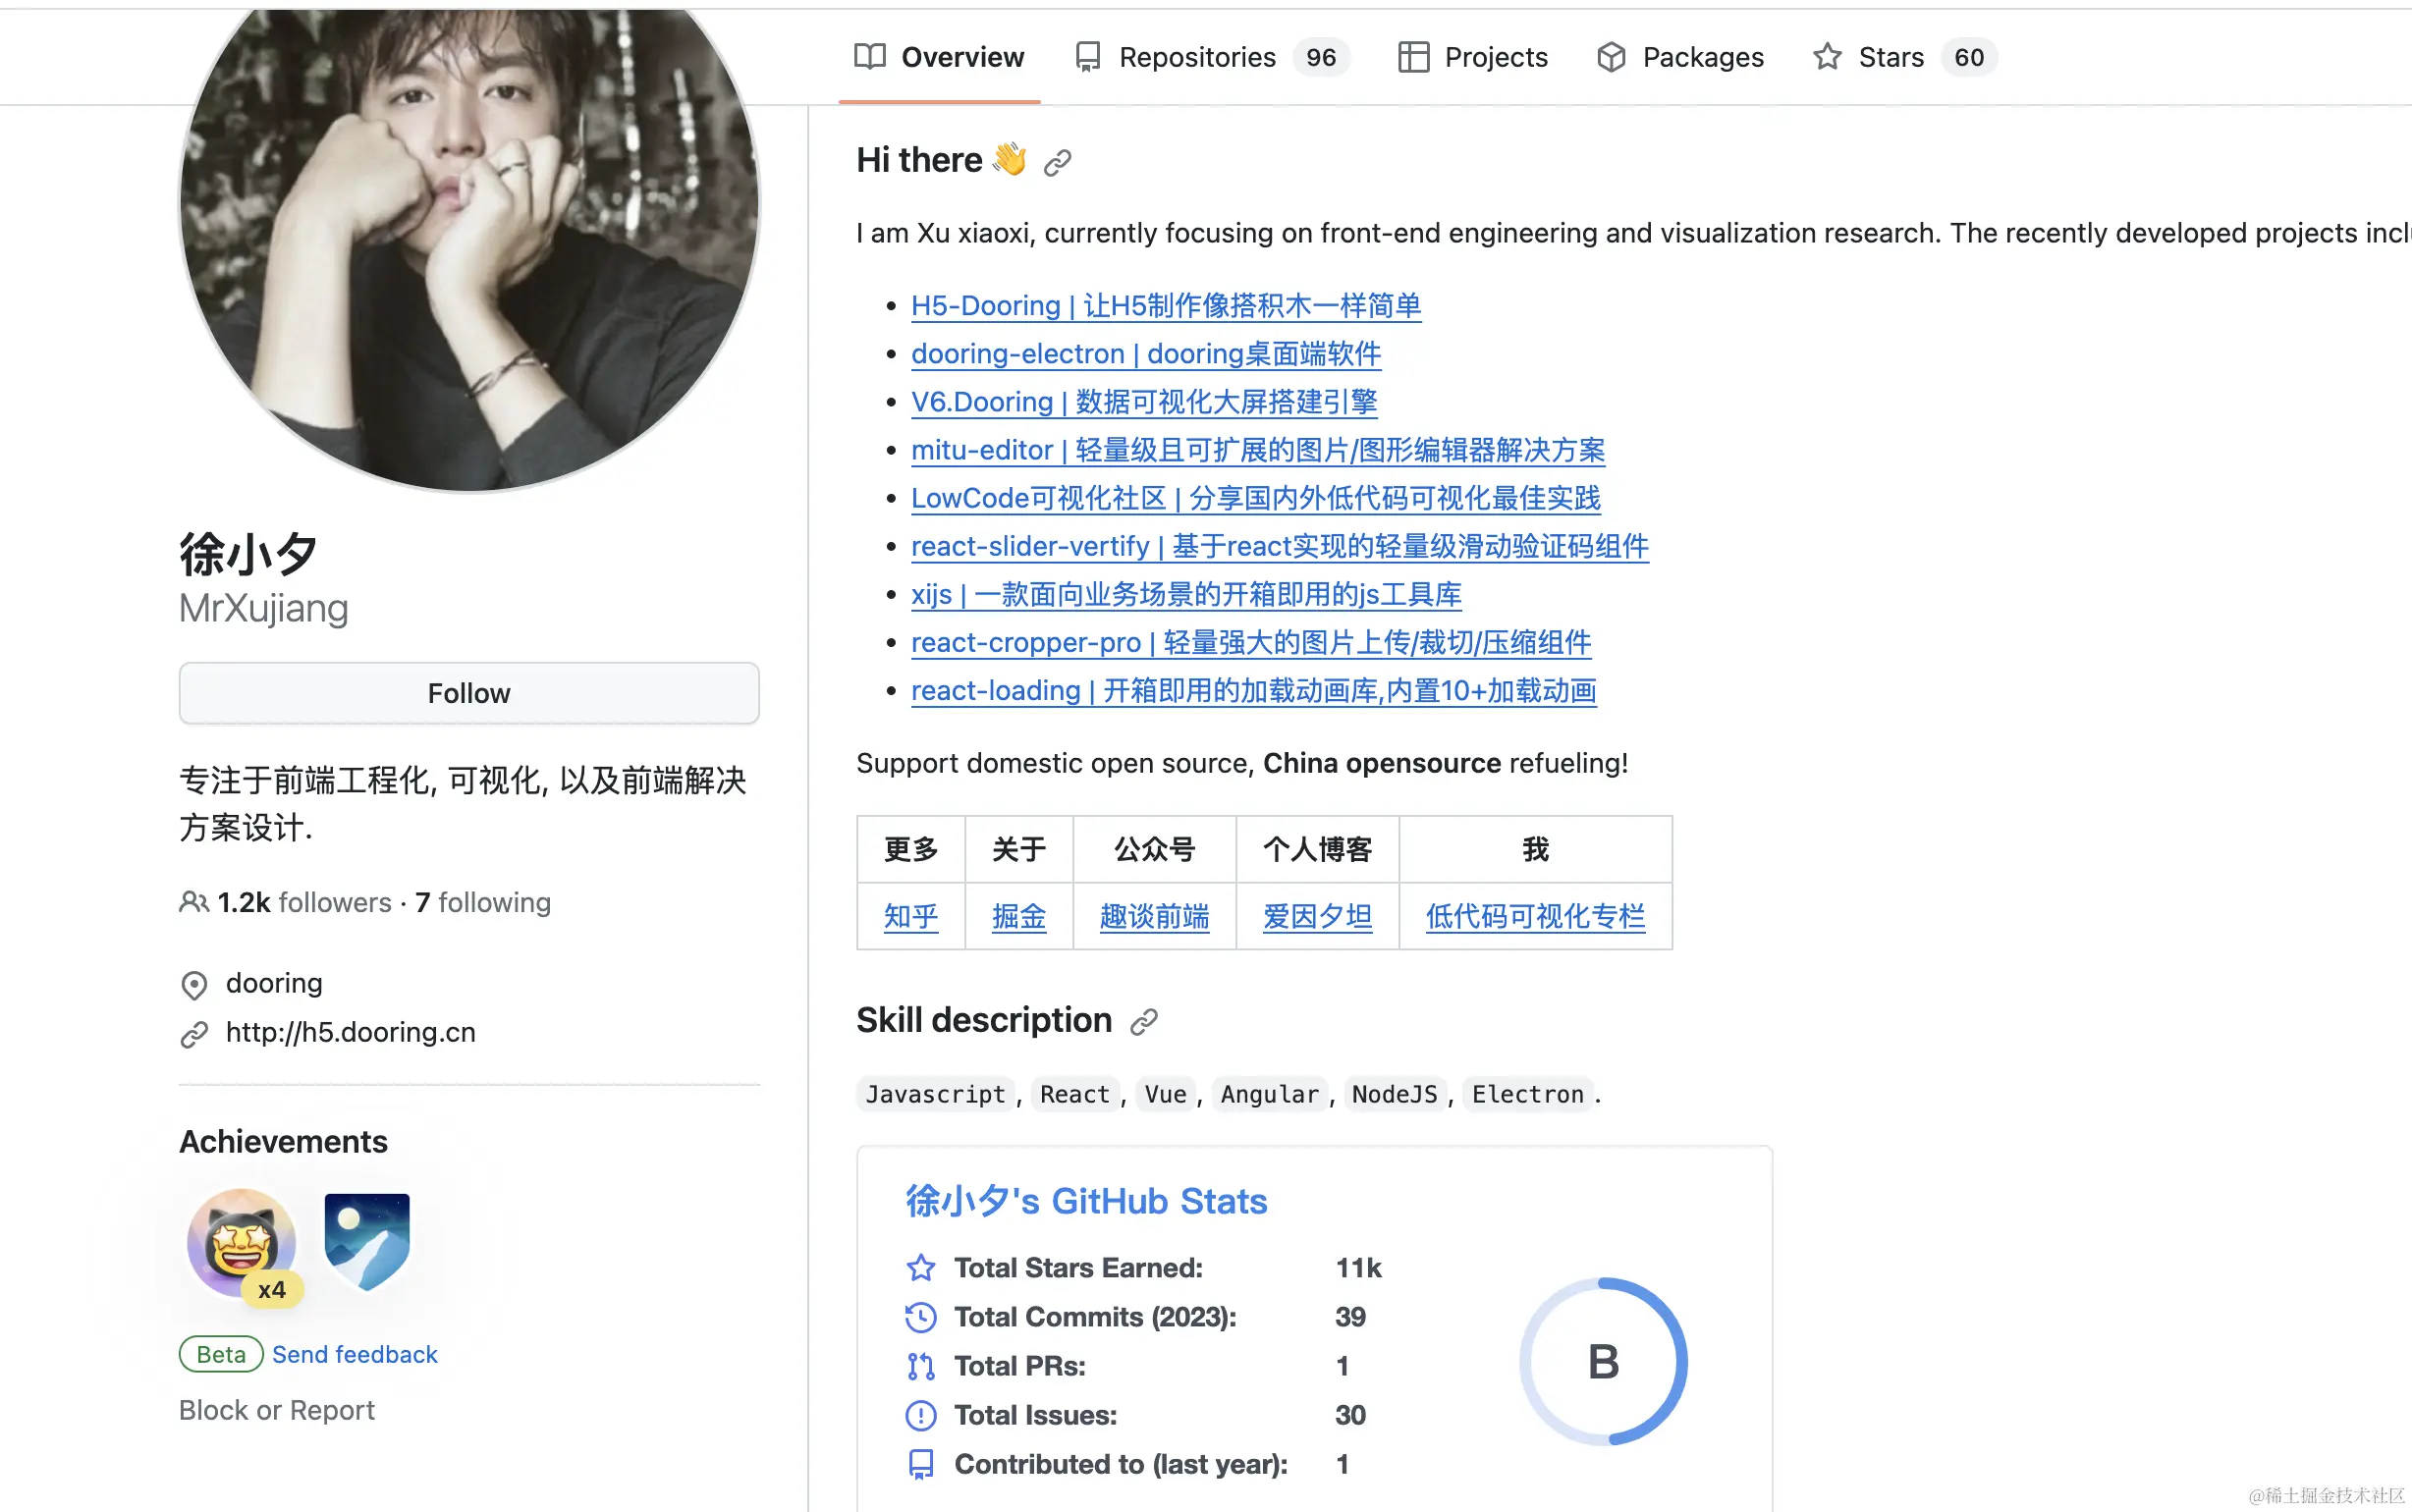Viewport: 2412px width, 1512px height.
Task: Open the dooring-electron link
Action: click(1146, 354)
